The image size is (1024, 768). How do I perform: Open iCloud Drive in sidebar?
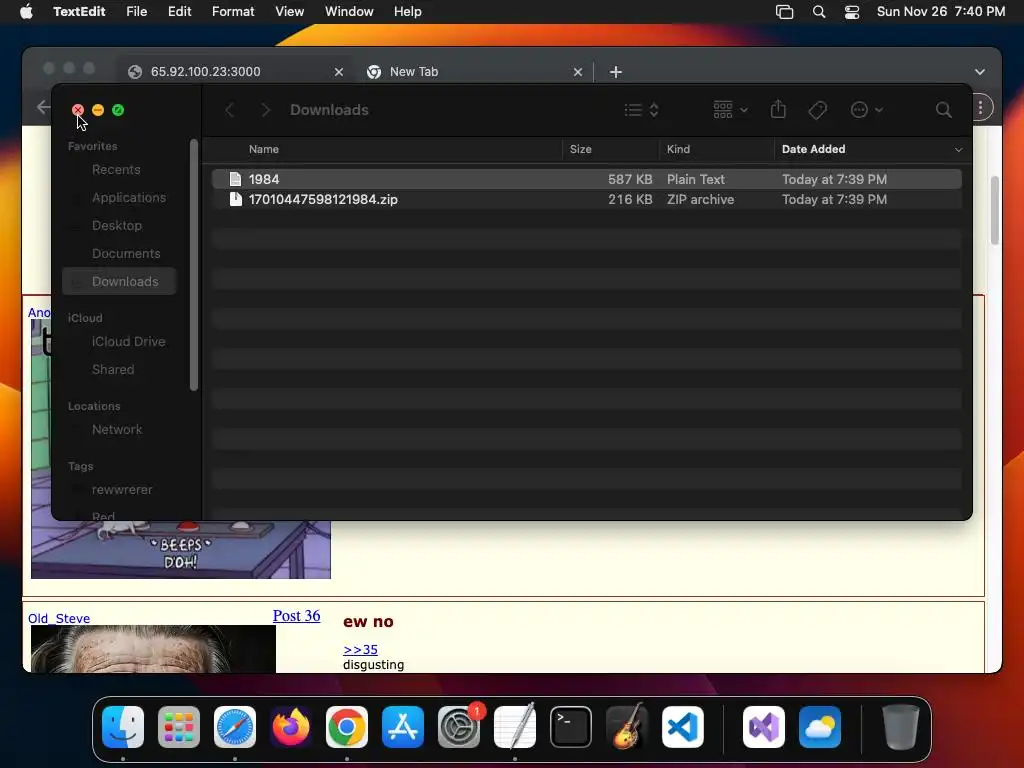[128, 342]
